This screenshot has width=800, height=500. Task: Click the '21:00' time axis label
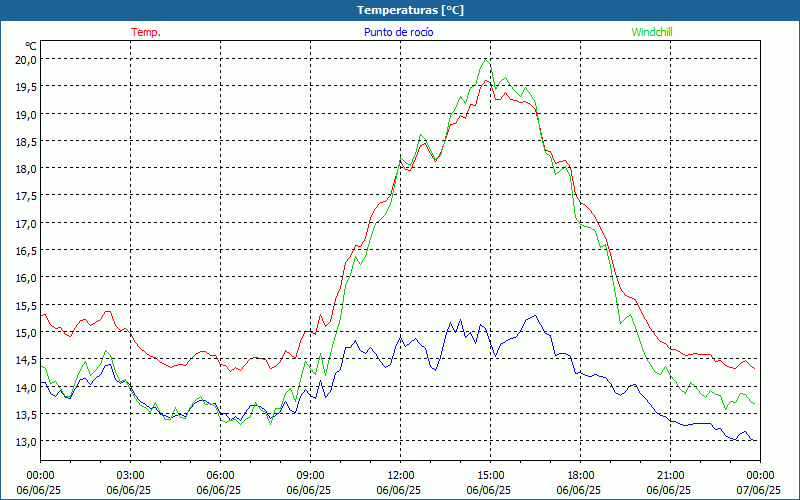670,476
